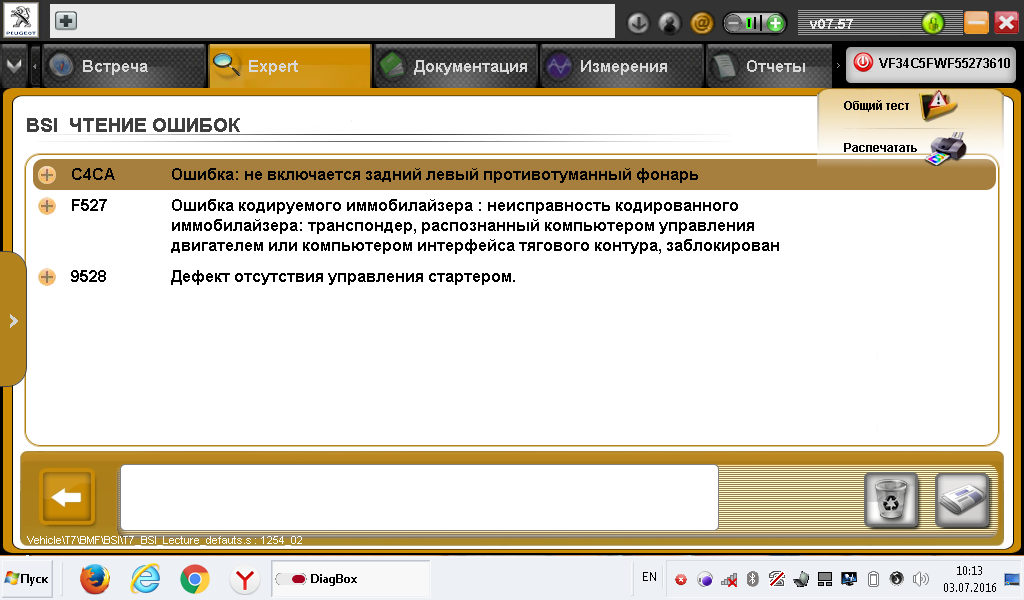Viewport: 1024px width, 600px height.
Task: Click the BSI ЧТЕНИЕ ОШИБОК heading
Action: pyautogui.click(x=133, y=125)
